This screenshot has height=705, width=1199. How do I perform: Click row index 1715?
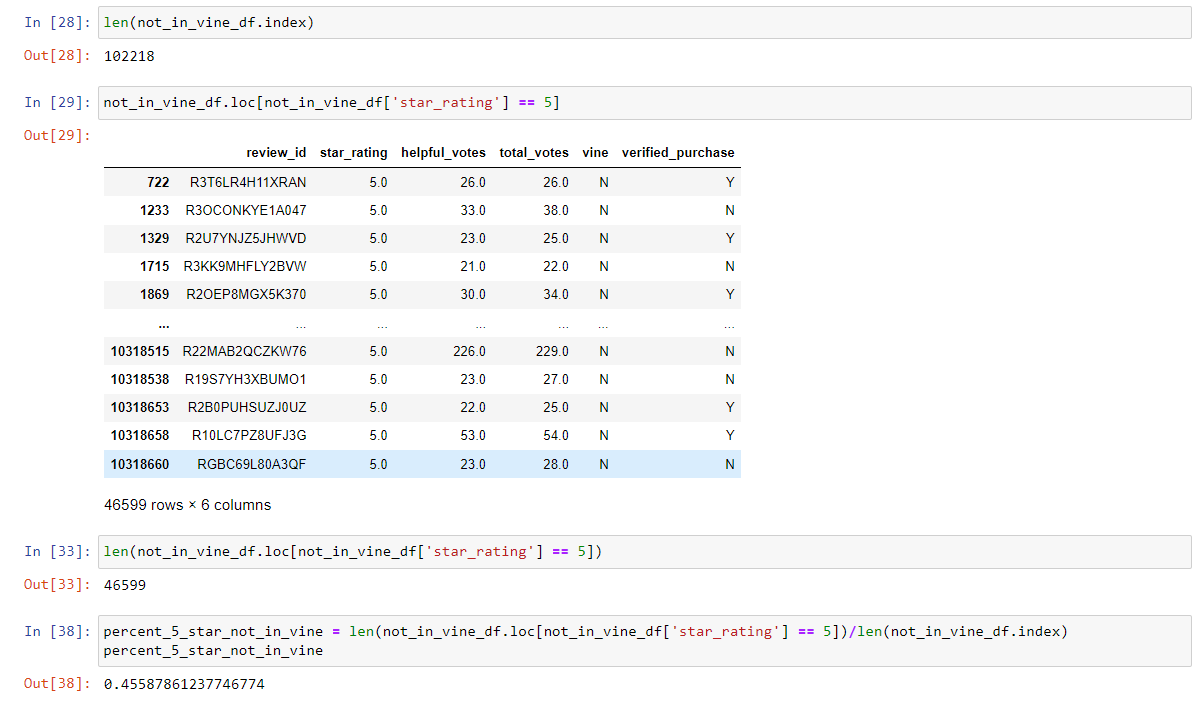coord(154,266)
